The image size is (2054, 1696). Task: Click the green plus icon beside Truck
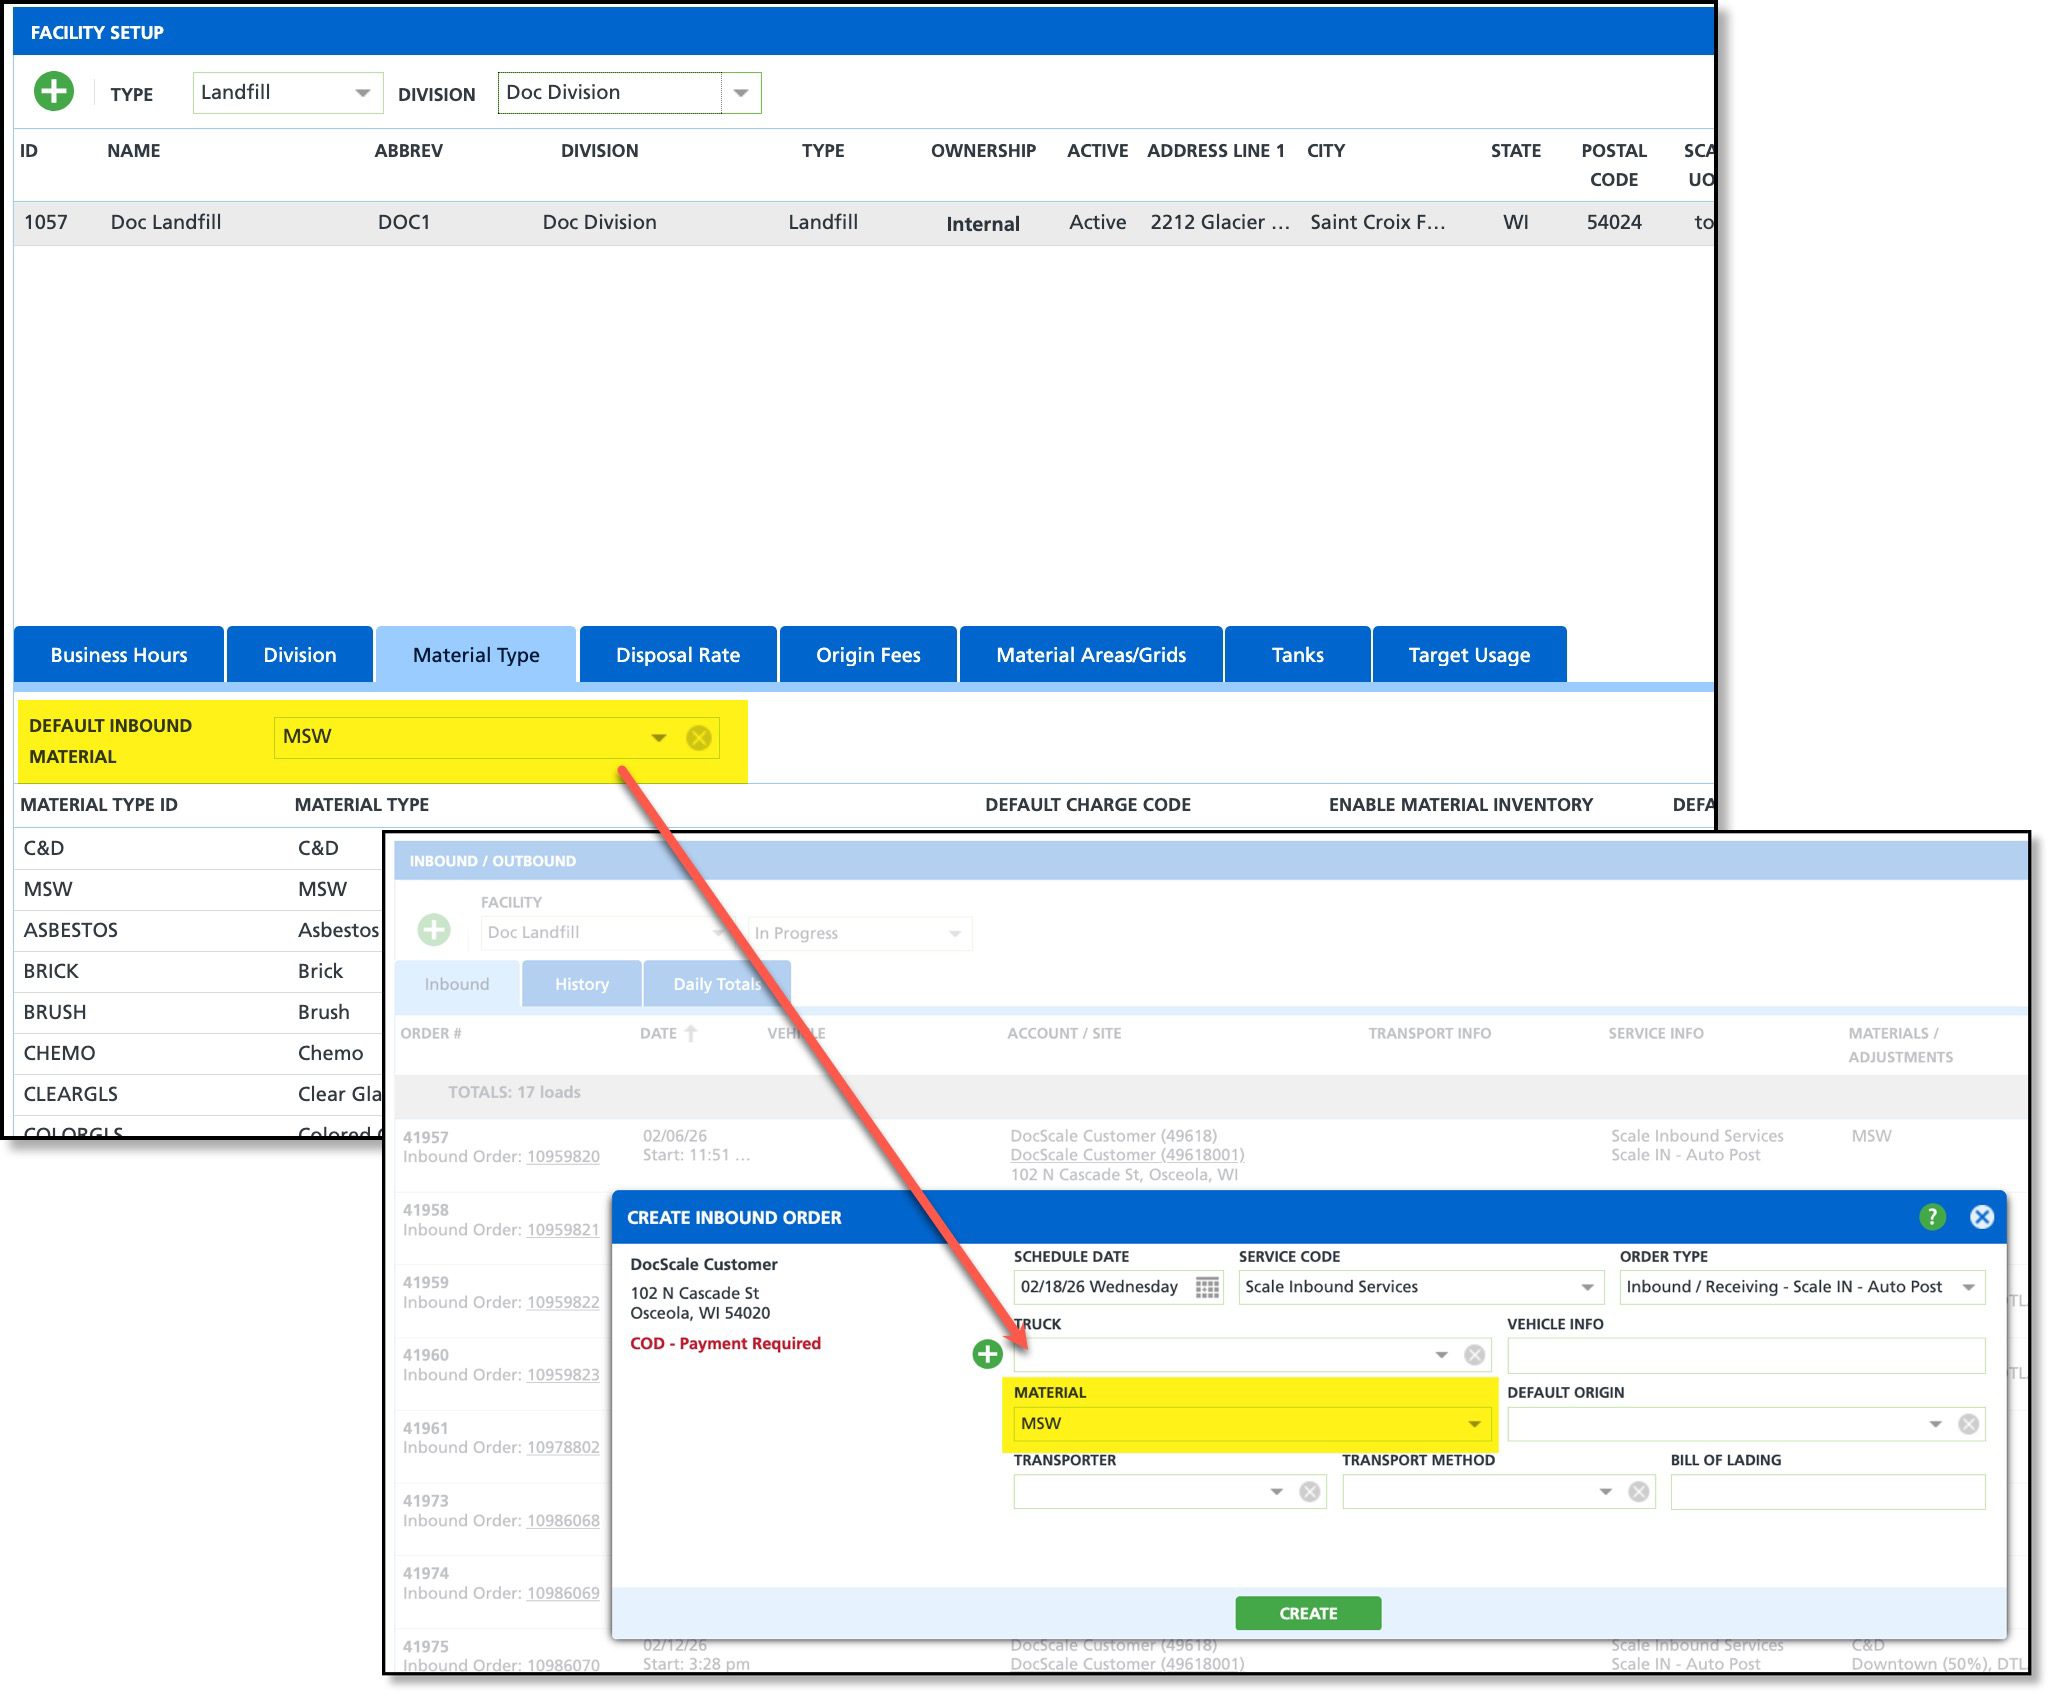pyautogui.click(x=987, y=1354)
